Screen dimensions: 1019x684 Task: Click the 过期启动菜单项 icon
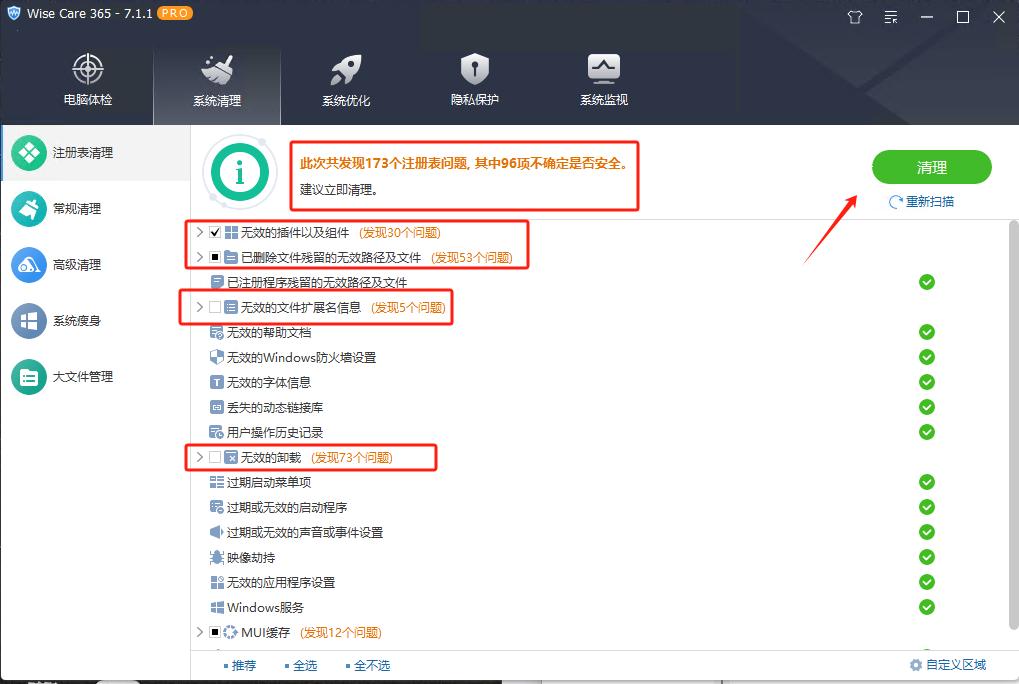[x=217, y=482]
